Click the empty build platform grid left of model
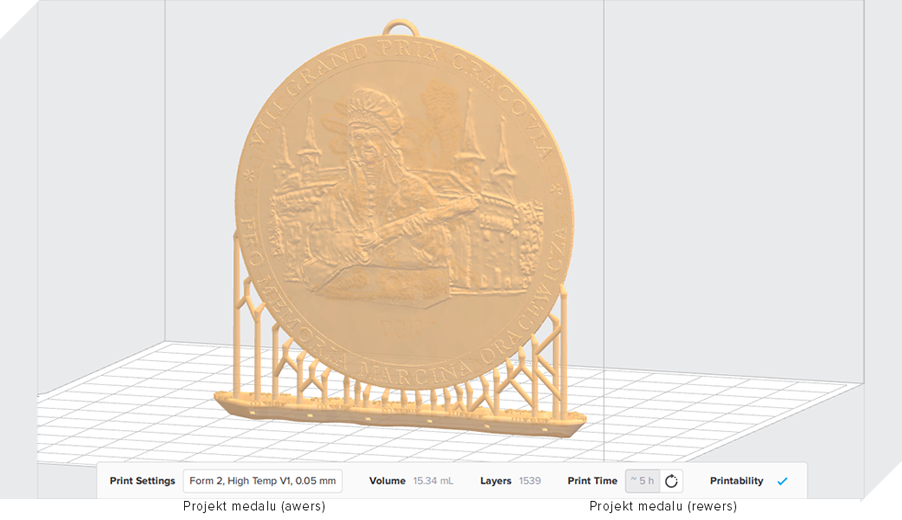Screen dimensions: 902x520 coord(120,400)
